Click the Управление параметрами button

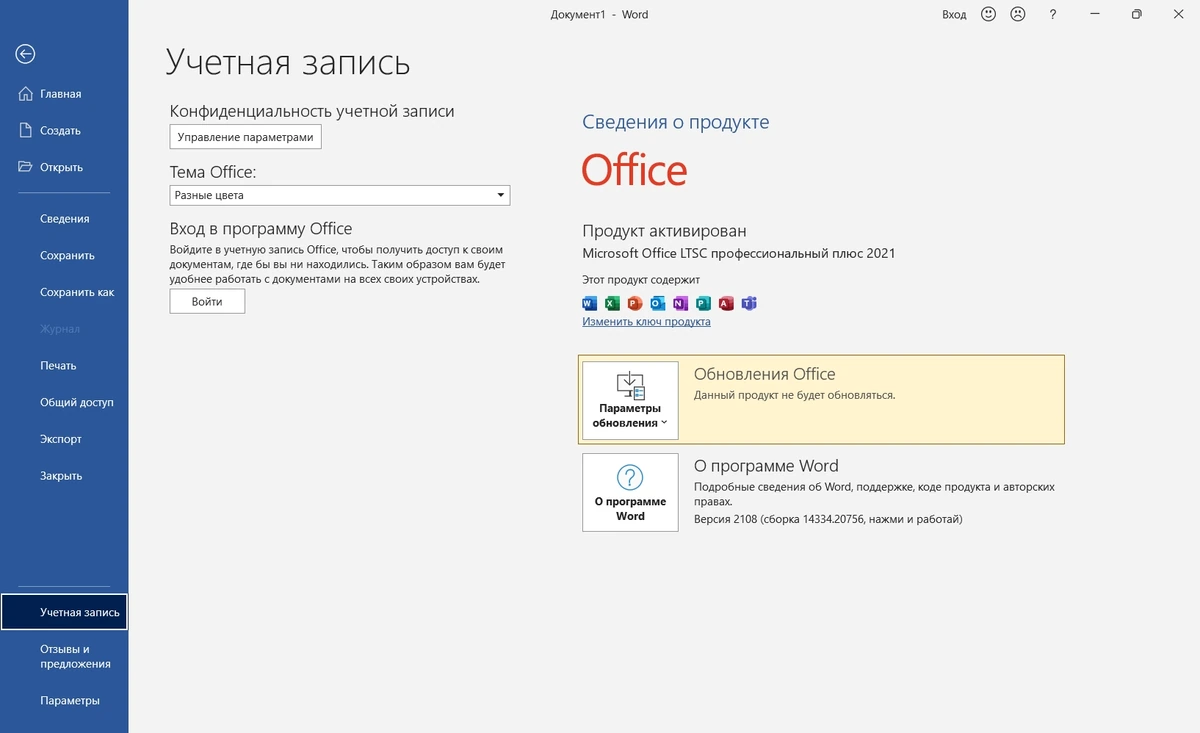point(245,137)
